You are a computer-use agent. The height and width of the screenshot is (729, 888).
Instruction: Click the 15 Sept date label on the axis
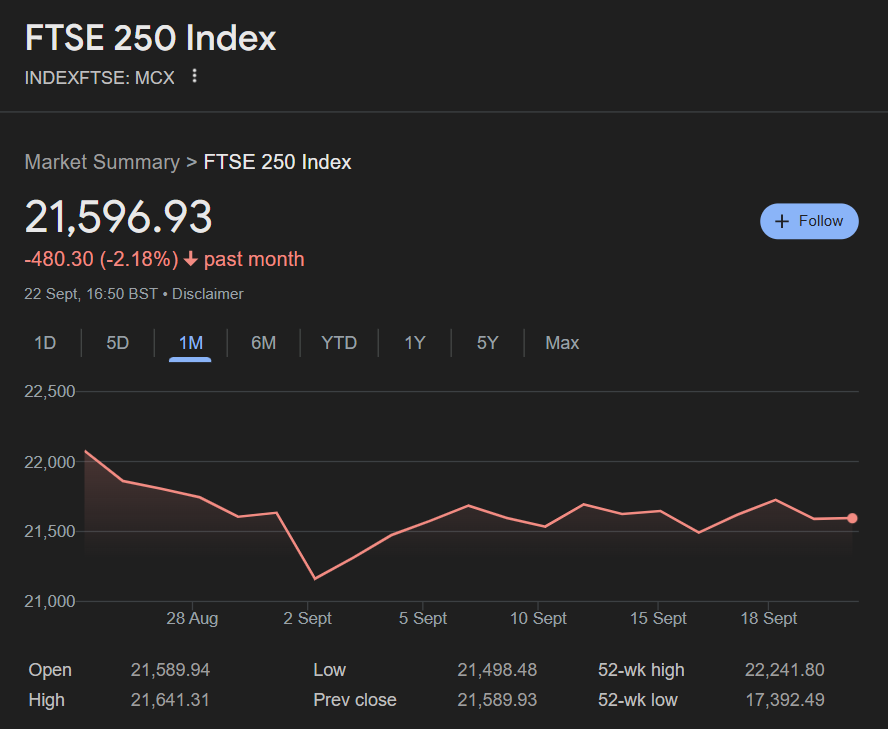(x=658, y=618)
